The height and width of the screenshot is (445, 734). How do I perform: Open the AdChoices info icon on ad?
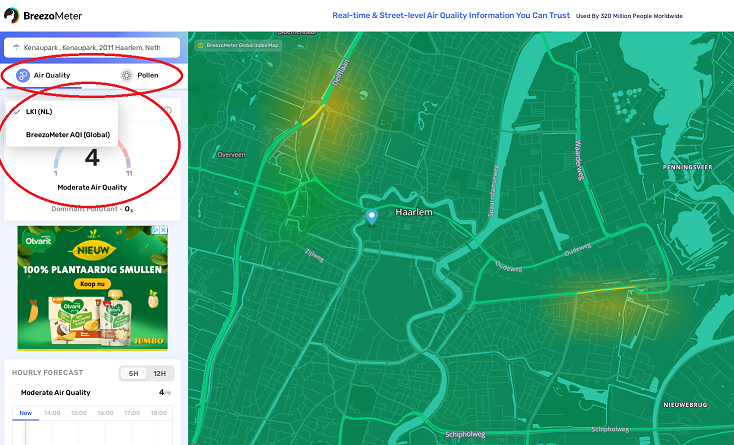(155, 230)
